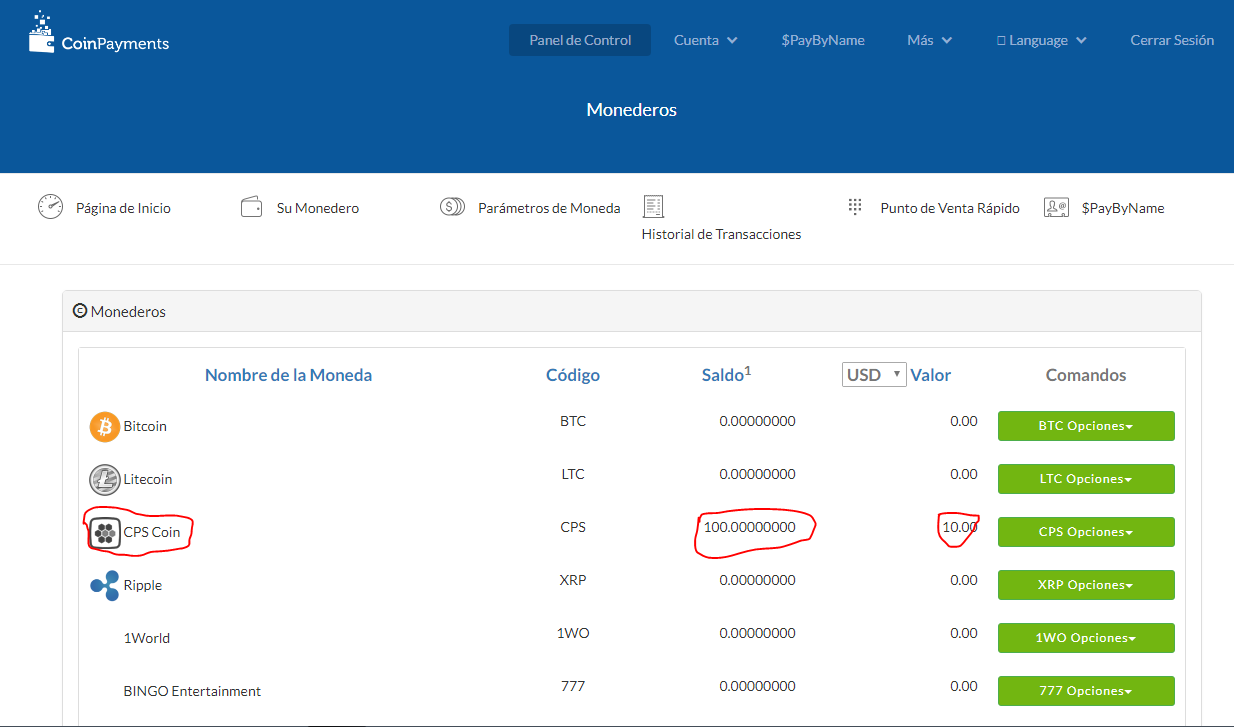Viewport: 1234px width, 727px height.
Task: Click the BINGO Entertainment coin name
Action: (x=192, y=691)
